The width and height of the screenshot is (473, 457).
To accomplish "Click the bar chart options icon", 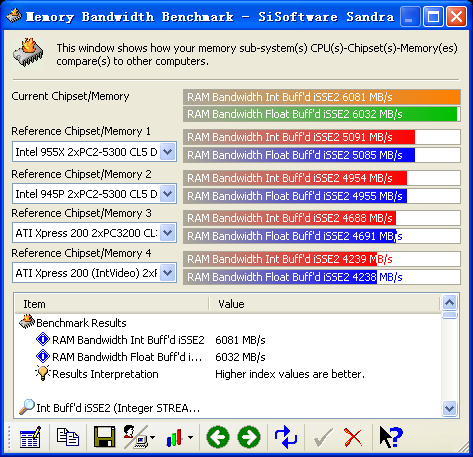I will point(174,437).
